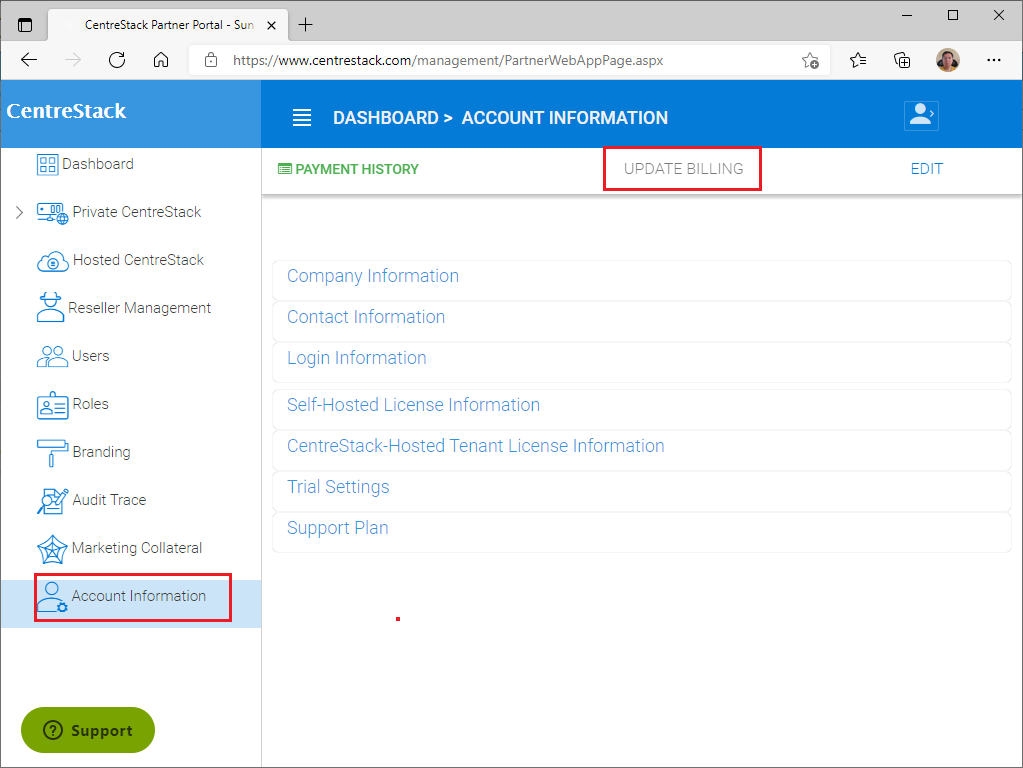The width and height of the screenshot is (1023, 768).
Task: Click the Users group icon
Action: click(x=52, y=356)
